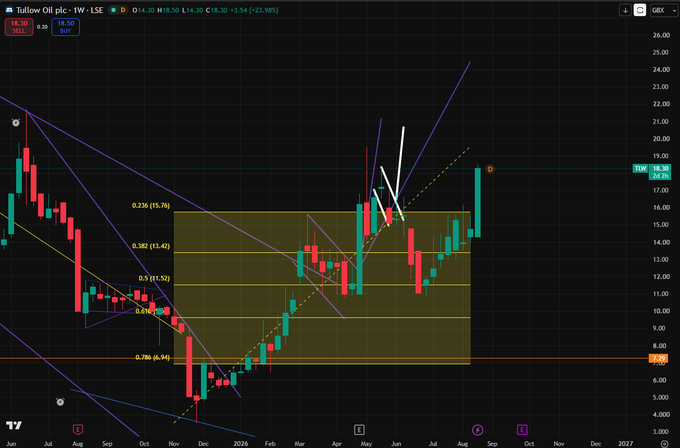Click the 10.00 price scale label

tap(661, 311)
